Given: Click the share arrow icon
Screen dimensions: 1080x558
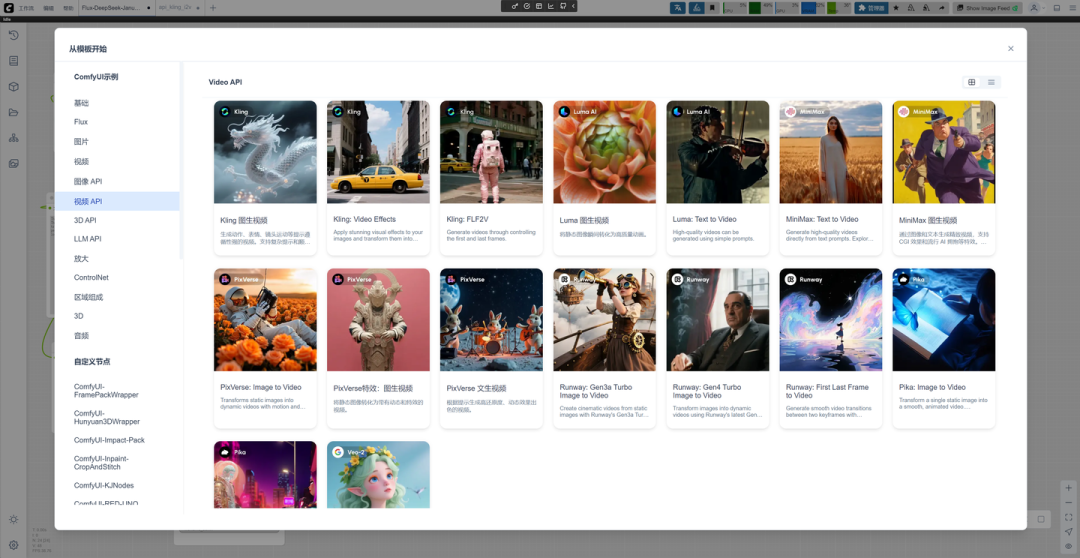Looking at the screenshot, I should coord(942,8).
